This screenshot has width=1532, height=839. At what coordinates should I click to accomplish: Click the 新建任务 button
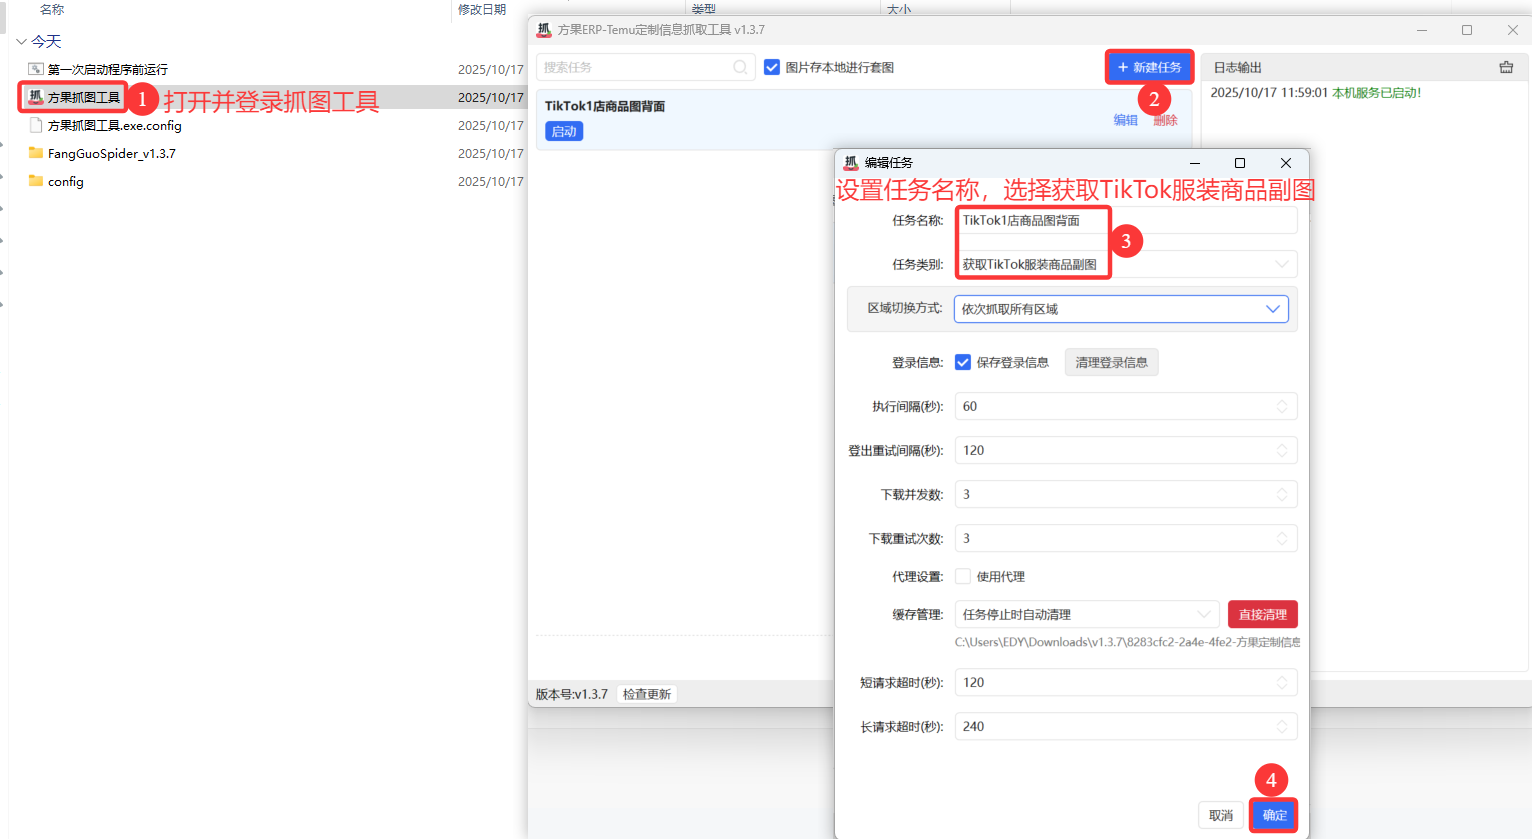pyautogui.click(x=1149, y=67)
